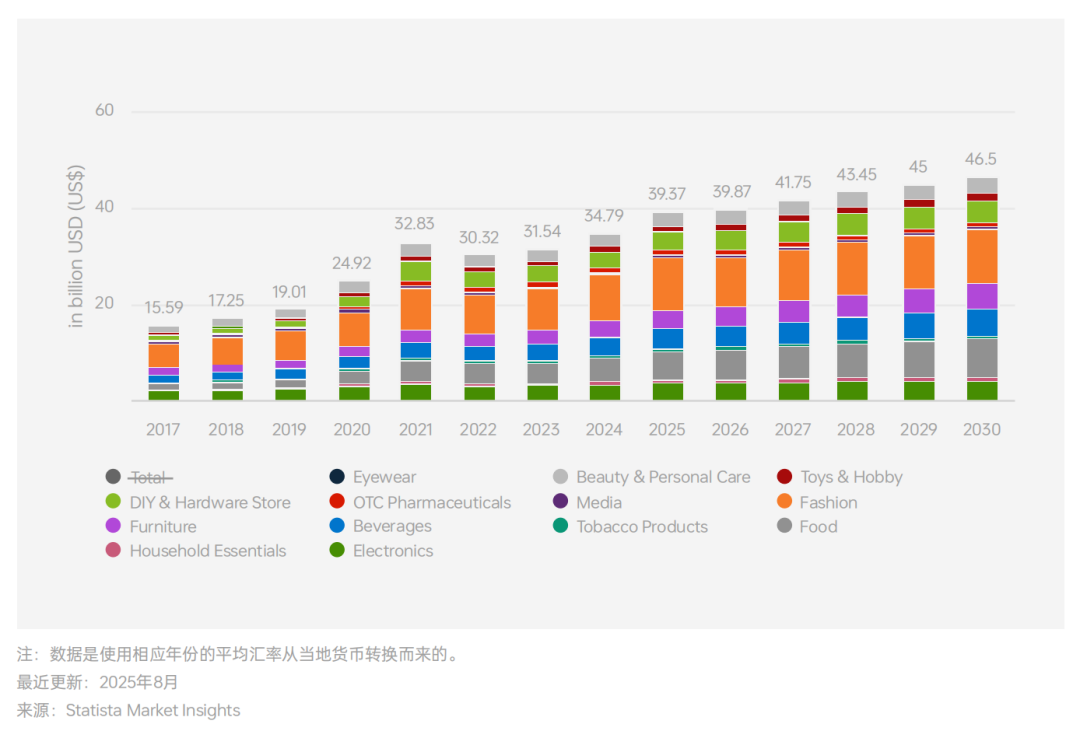
Task: Toggle the struck-through Total legend entry
Action: pyautogui.click(x=139, y=477)
